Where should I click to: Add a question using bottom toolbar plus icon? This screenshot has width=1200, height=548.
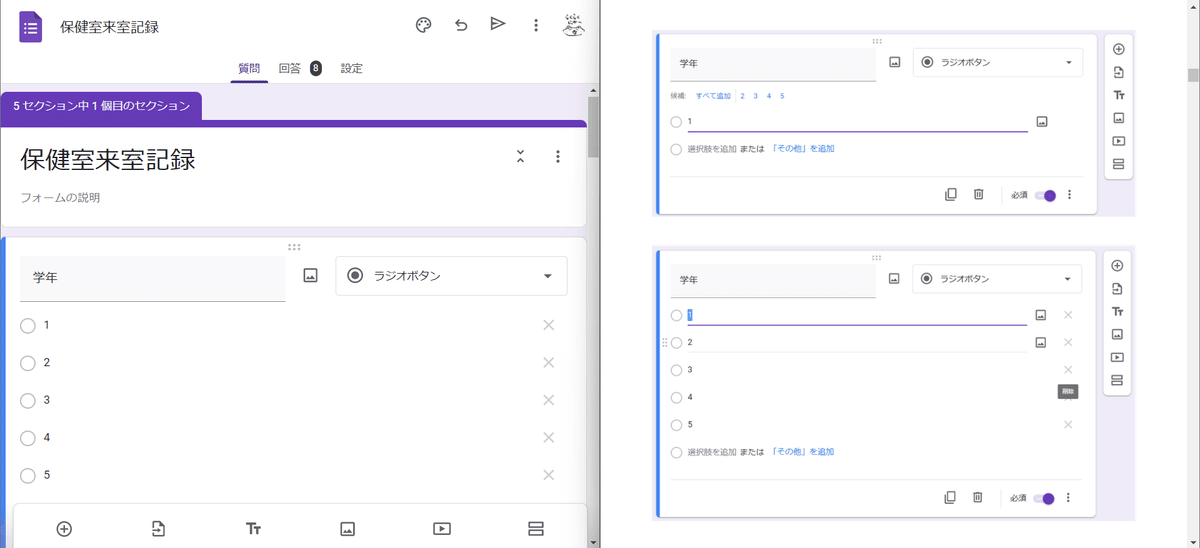[64, 529]
